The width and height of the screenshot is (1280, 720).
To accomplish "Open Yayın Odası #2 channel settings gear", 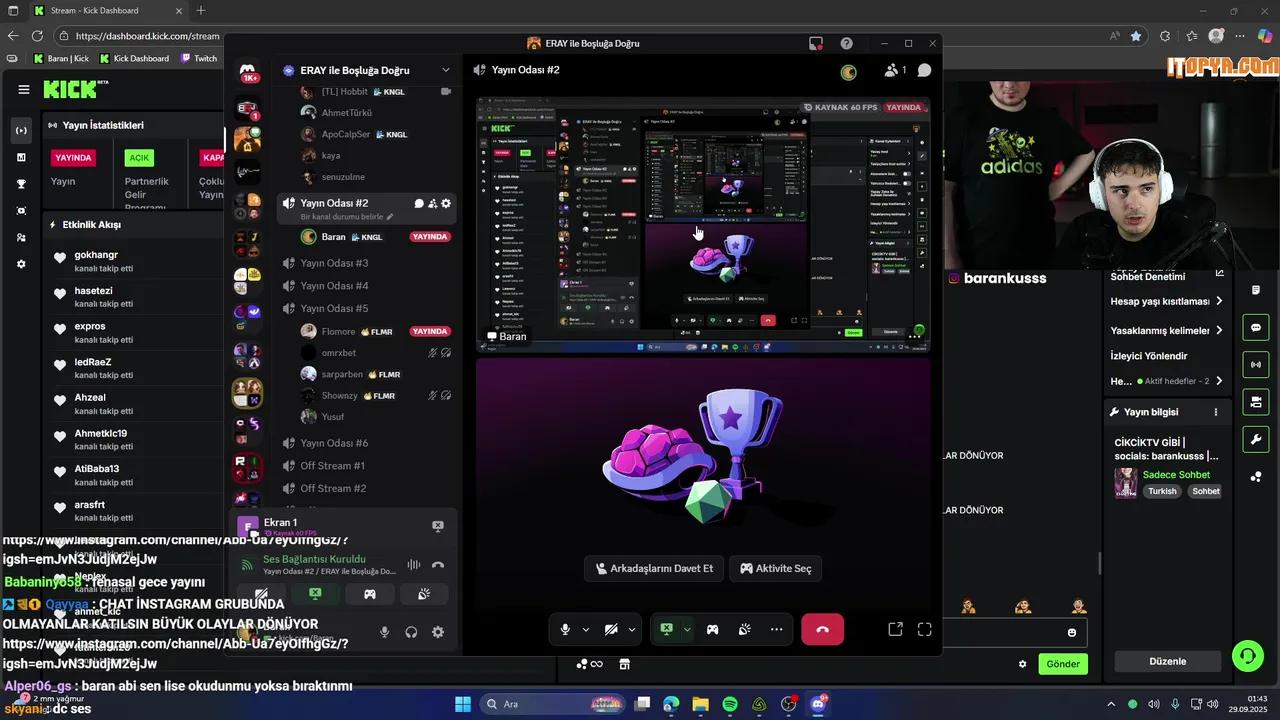I will (446, 203).
